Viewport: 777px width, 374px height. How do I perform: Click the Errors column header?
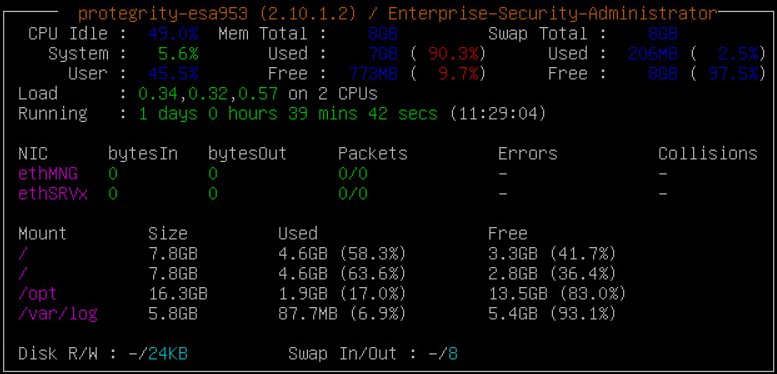point(528,154)
